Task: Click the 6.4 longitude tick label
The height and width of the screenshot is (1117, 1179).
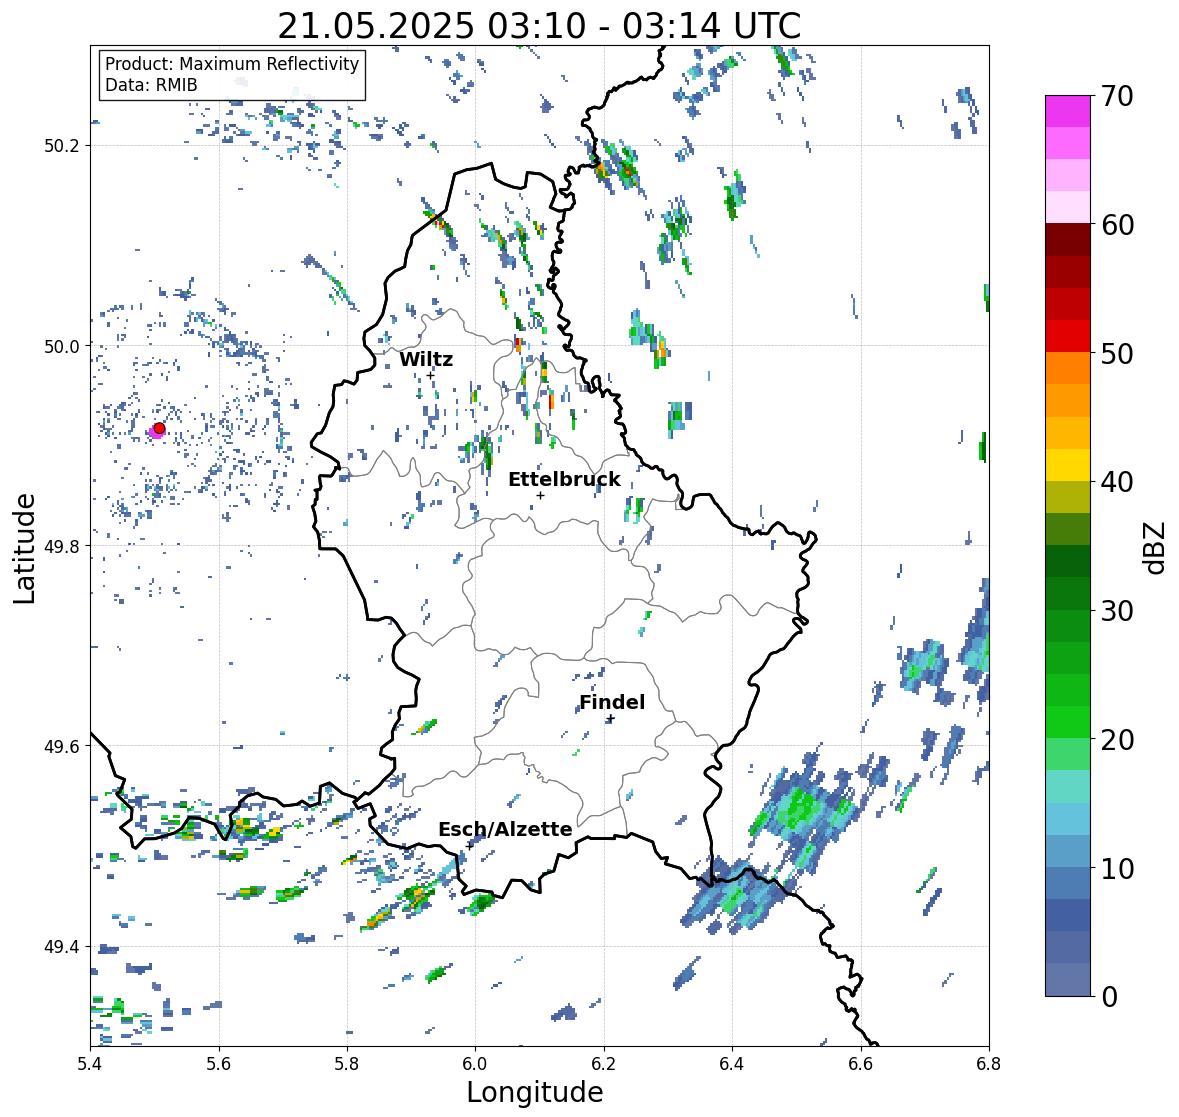Action: [x=732, y=1063]
